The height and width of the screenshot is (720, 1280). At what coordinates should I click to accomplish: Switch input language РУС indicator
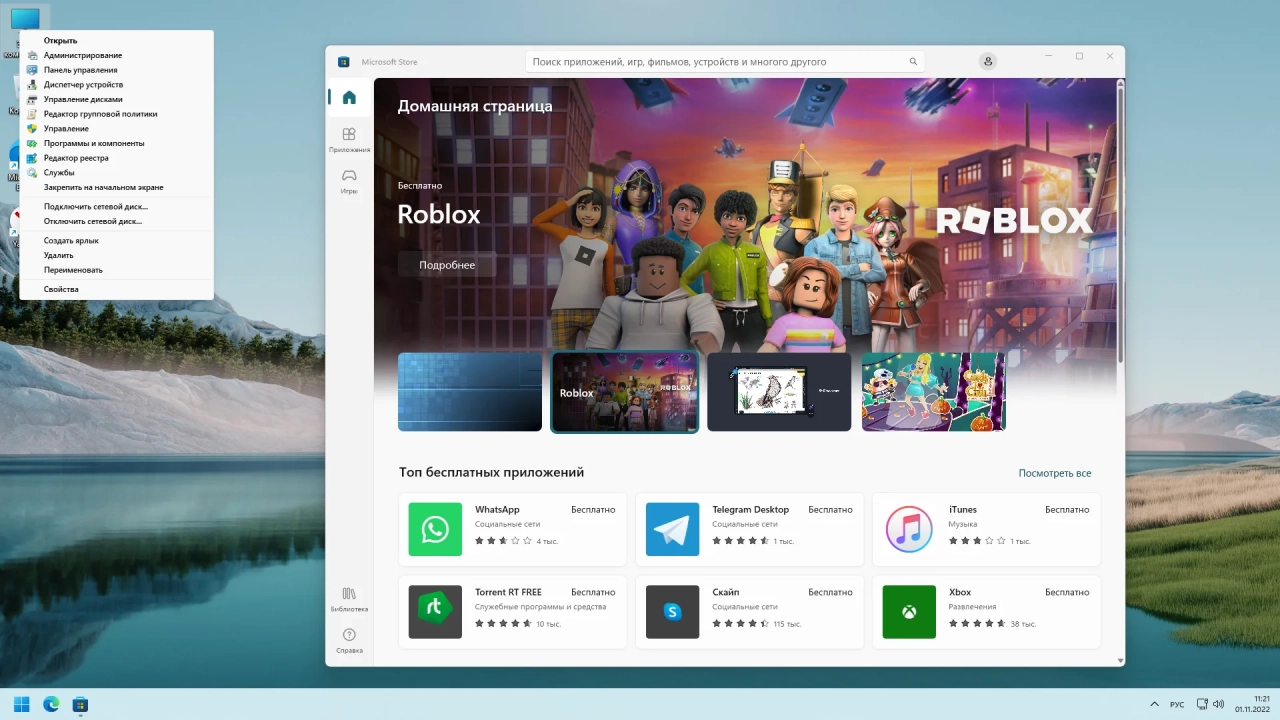click(1177, 705)
